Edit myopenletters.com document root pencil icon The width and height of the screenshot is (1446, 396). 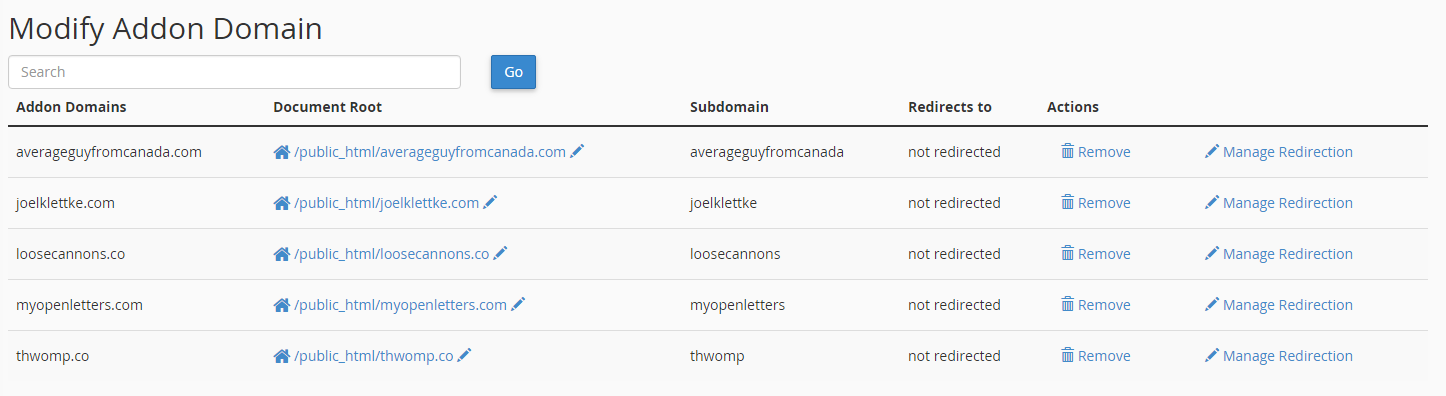click(518, 305)
